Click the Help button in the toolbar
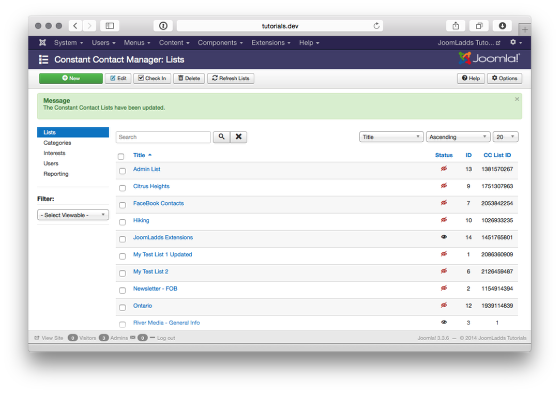This screenshot has height=393, width=560. (471, 78)
